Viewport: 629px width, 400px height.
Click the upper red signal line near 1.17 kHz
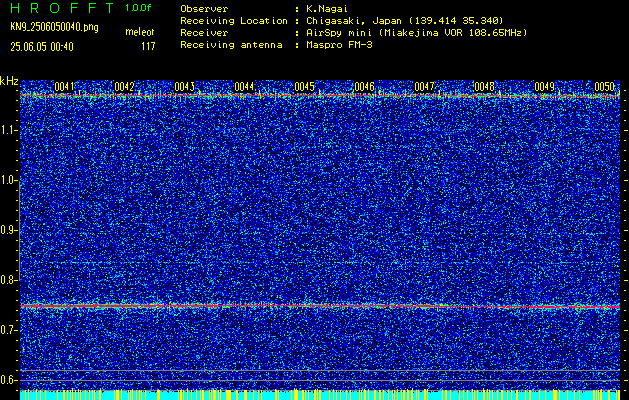pyautogui.click(x=320, y=96)
